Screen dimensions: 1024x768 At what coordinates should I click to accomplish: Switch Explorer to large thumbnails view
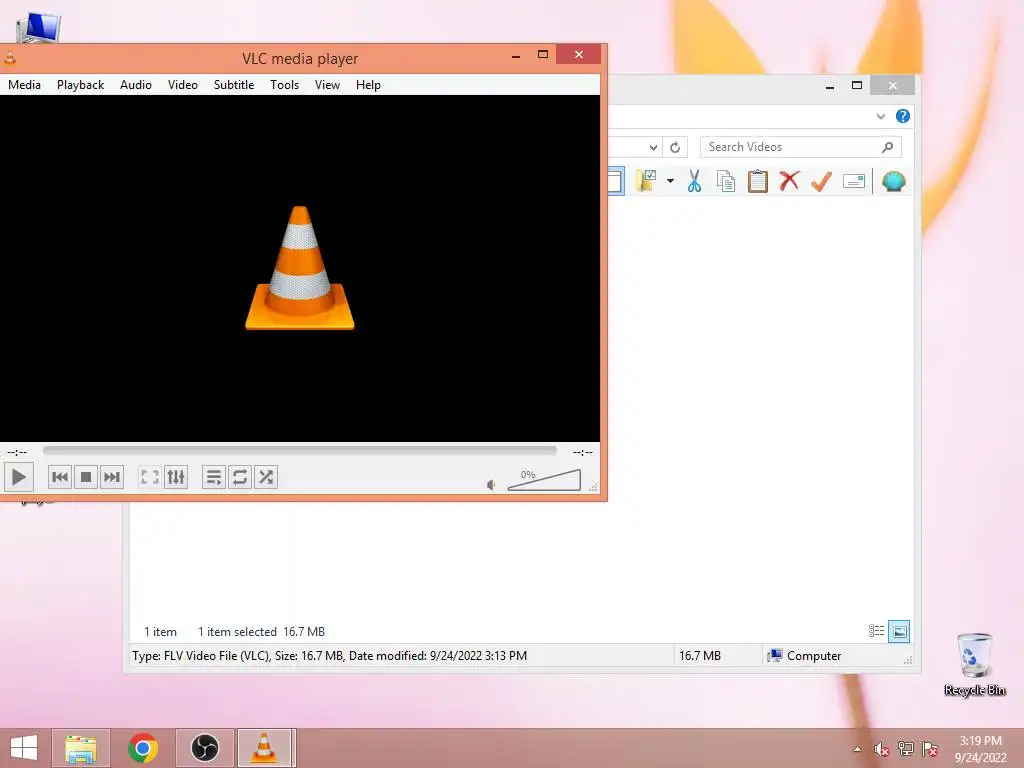(x=899, y=632)
